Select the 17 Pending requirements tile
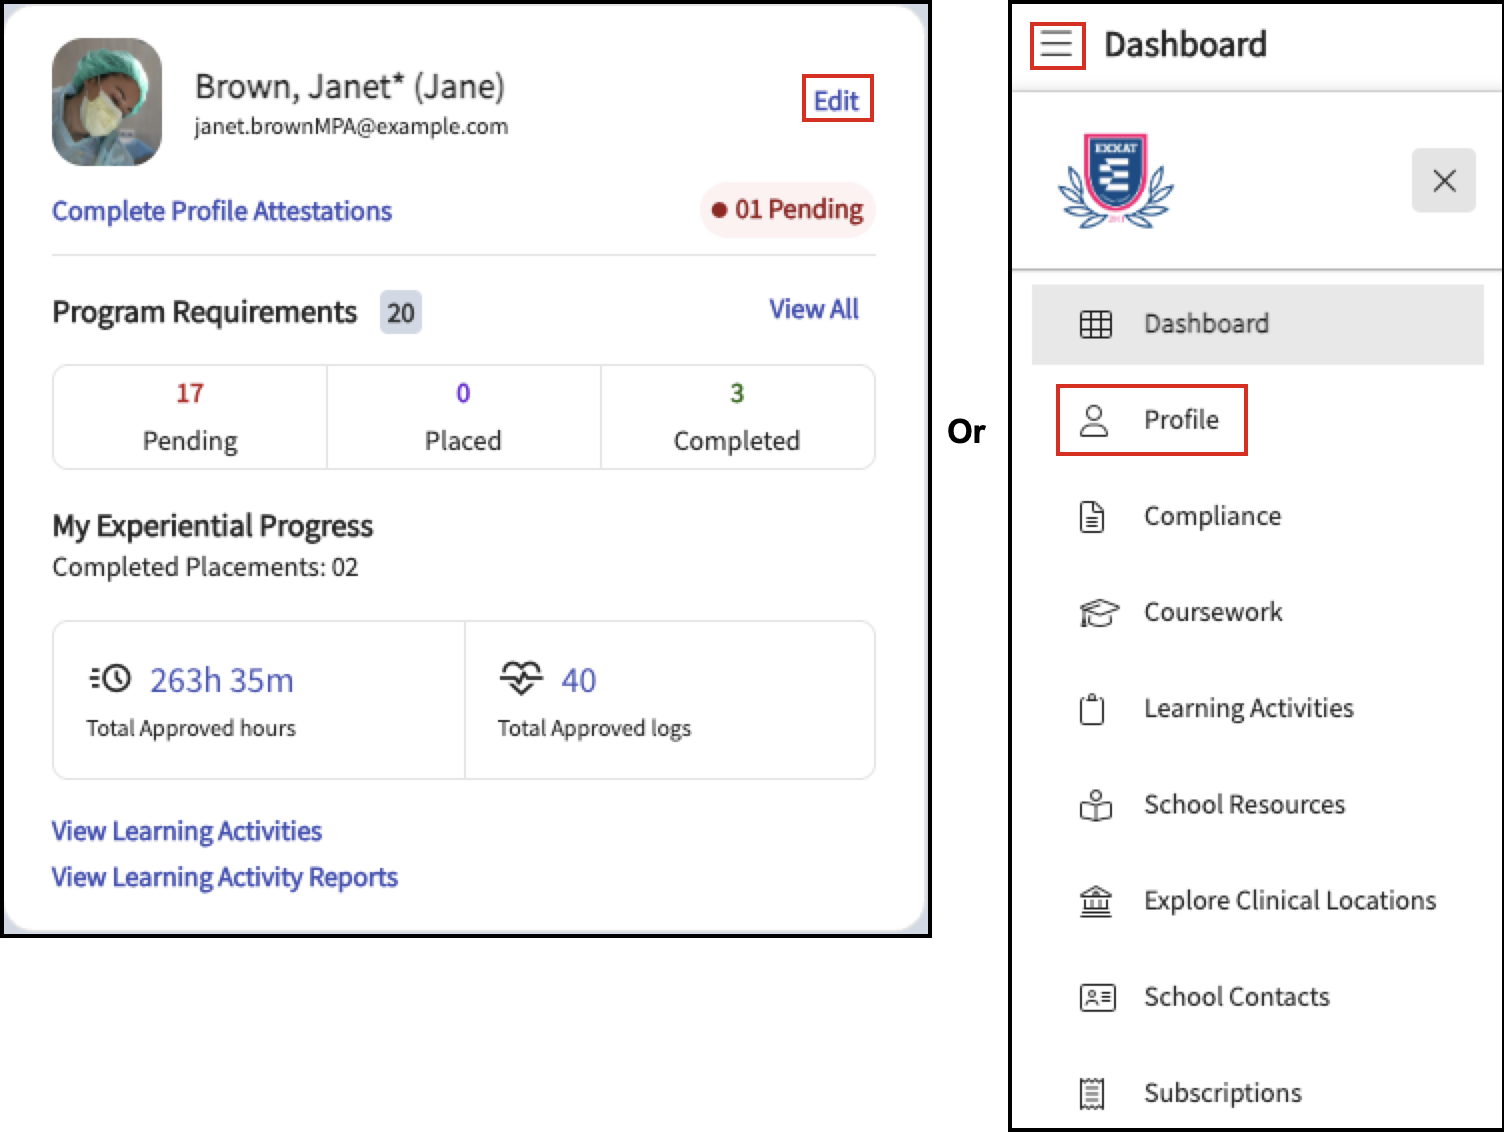The height and width of the screenshot is (1132, 1504). click(x=190, y=417)
